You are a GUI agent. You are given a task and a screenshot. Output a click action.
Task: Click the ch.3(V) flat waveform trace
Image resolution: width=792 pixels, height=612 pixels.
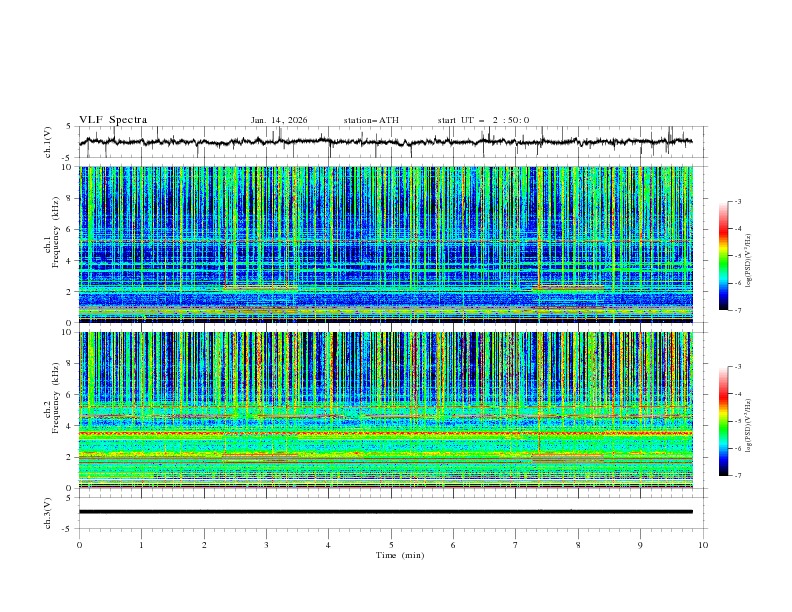[x=390, y=511]
